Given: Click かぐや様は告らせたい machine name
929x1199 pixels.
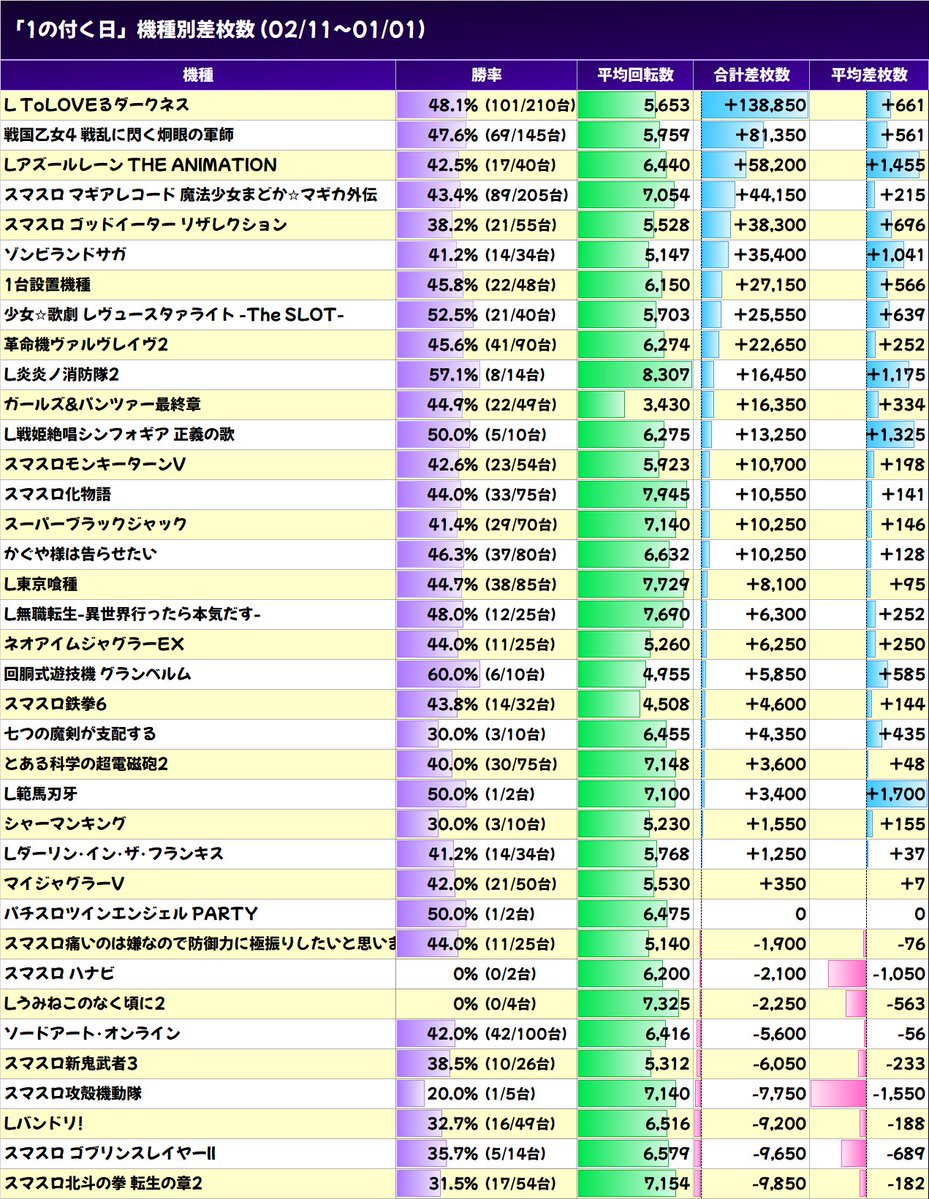Looking at the screenshot, I should click(x=80, y=554).
